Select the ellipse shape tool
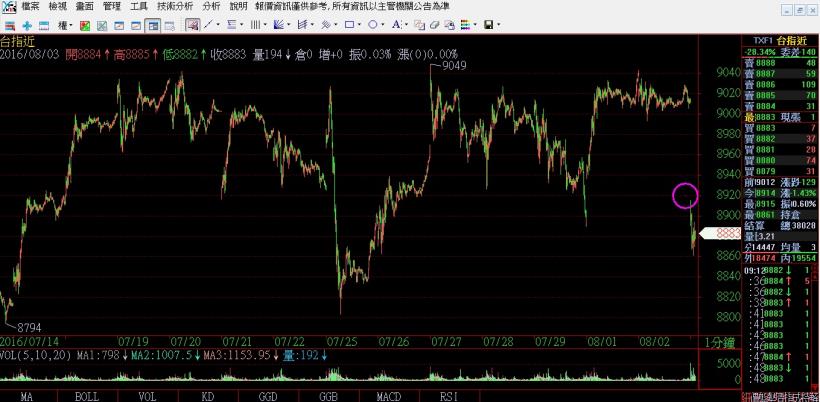The height and width of the screenshot is (402, 820). click(x=373, y=24)
